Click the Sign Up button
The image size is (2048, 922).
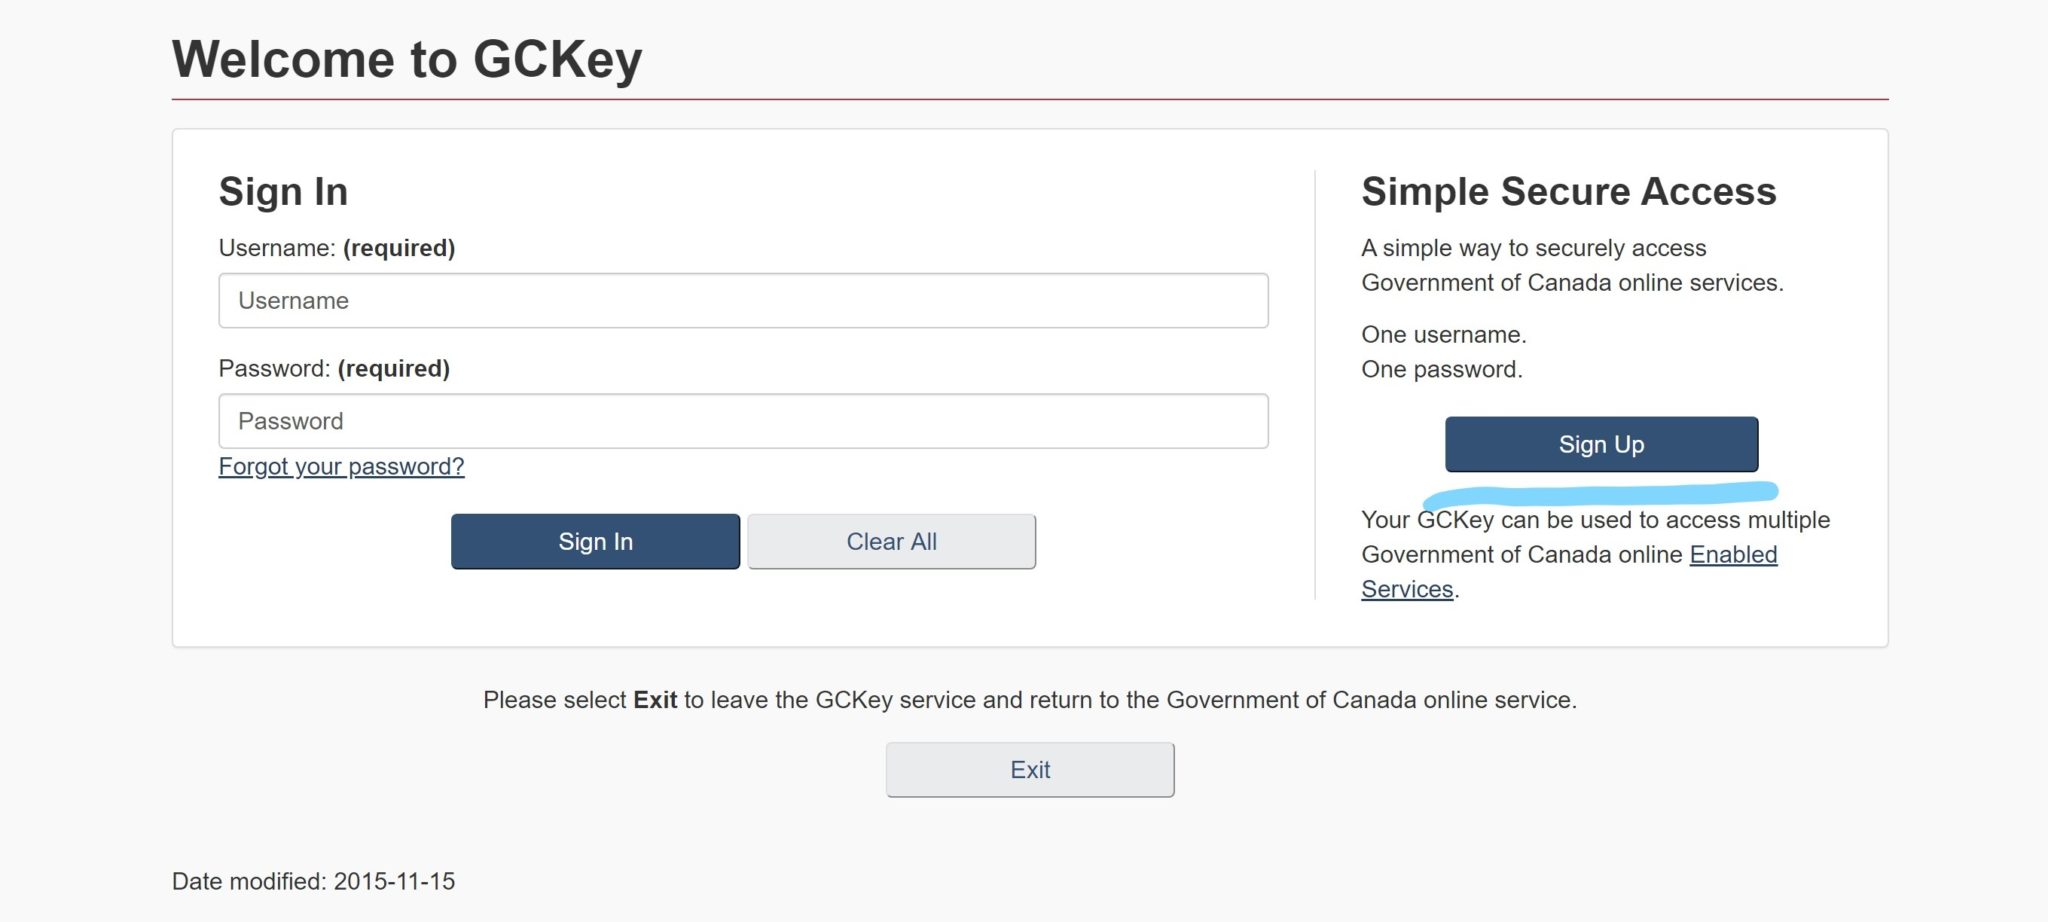[x=1601, y=445]
